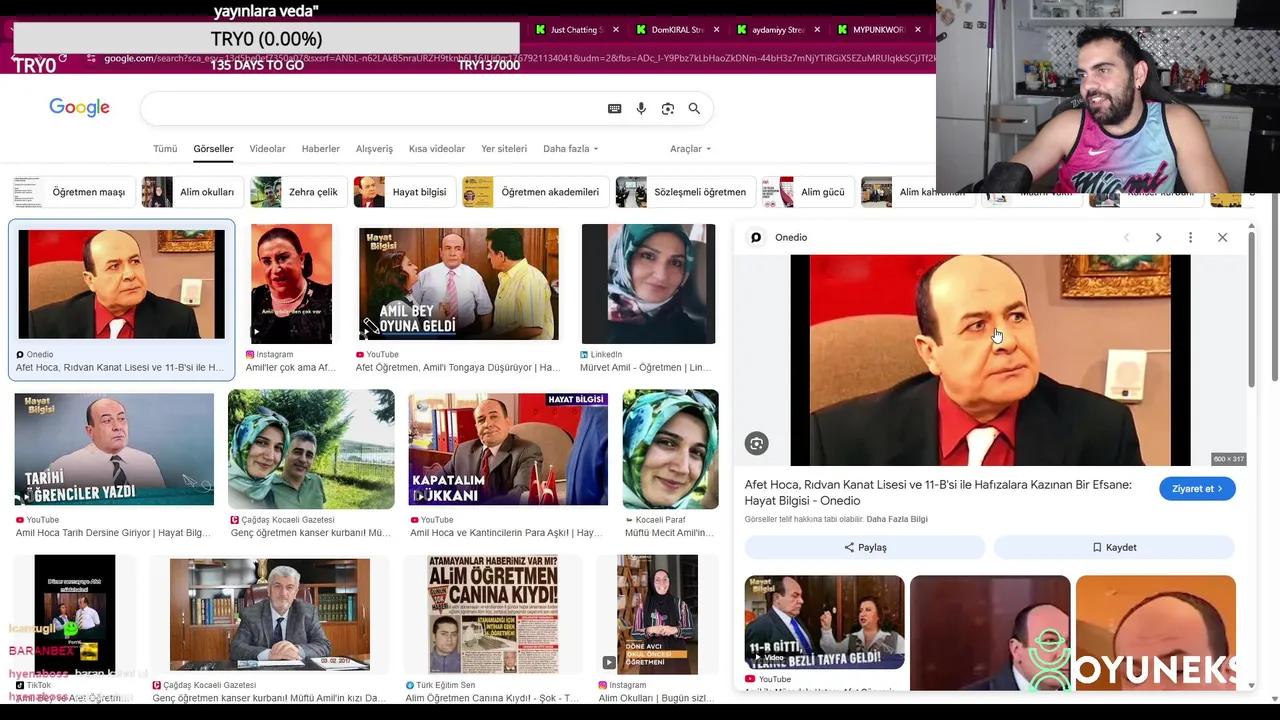The width and height of the screenshot is (1280, 720).
Task: Close the Onedio image preview panel
Action: [x=1222, y=237]
